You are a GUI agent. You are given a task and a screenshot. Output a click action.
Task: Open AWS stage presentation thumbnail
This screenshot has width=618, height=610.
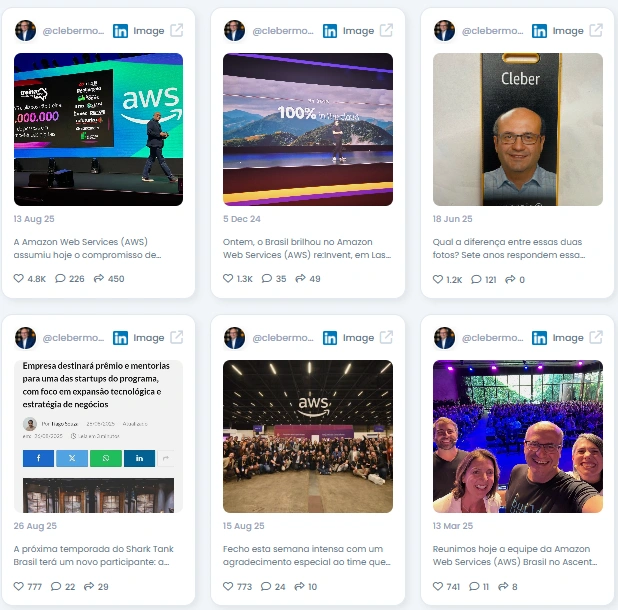pyautogui.click(x=99, y=129)
